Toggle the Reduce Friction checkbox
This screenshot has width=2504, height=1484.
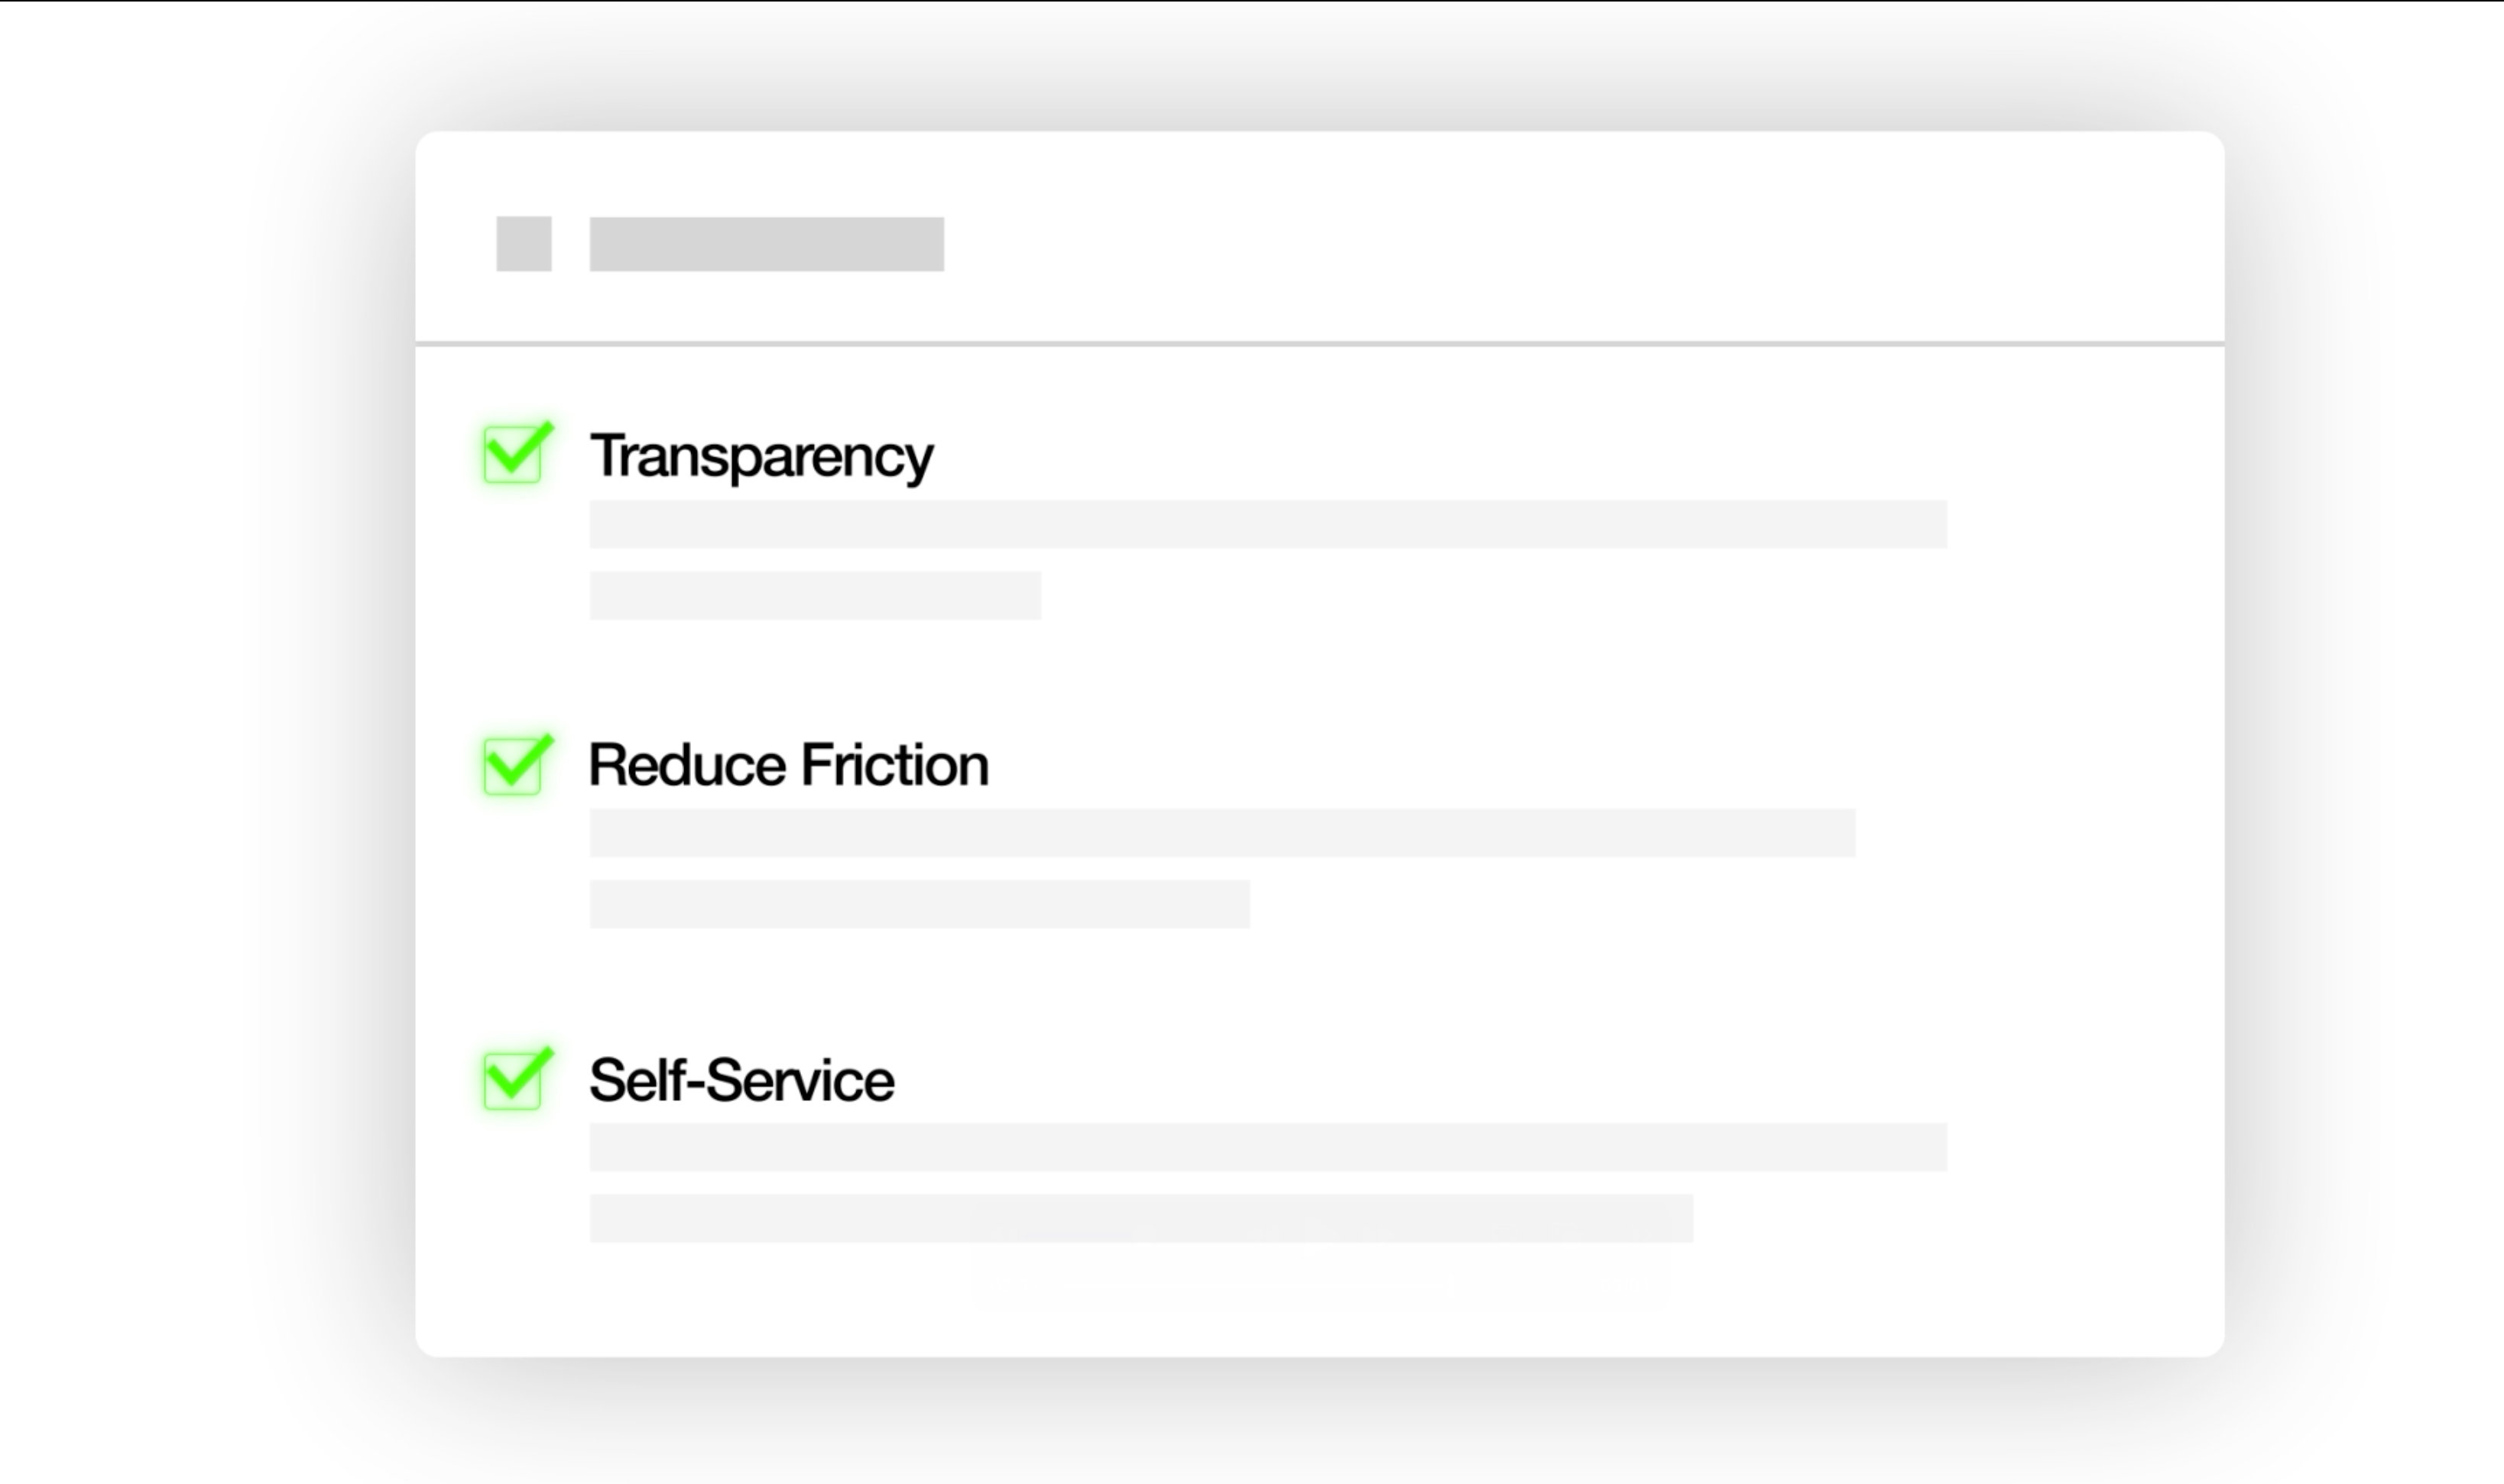(x=513, y=766)
